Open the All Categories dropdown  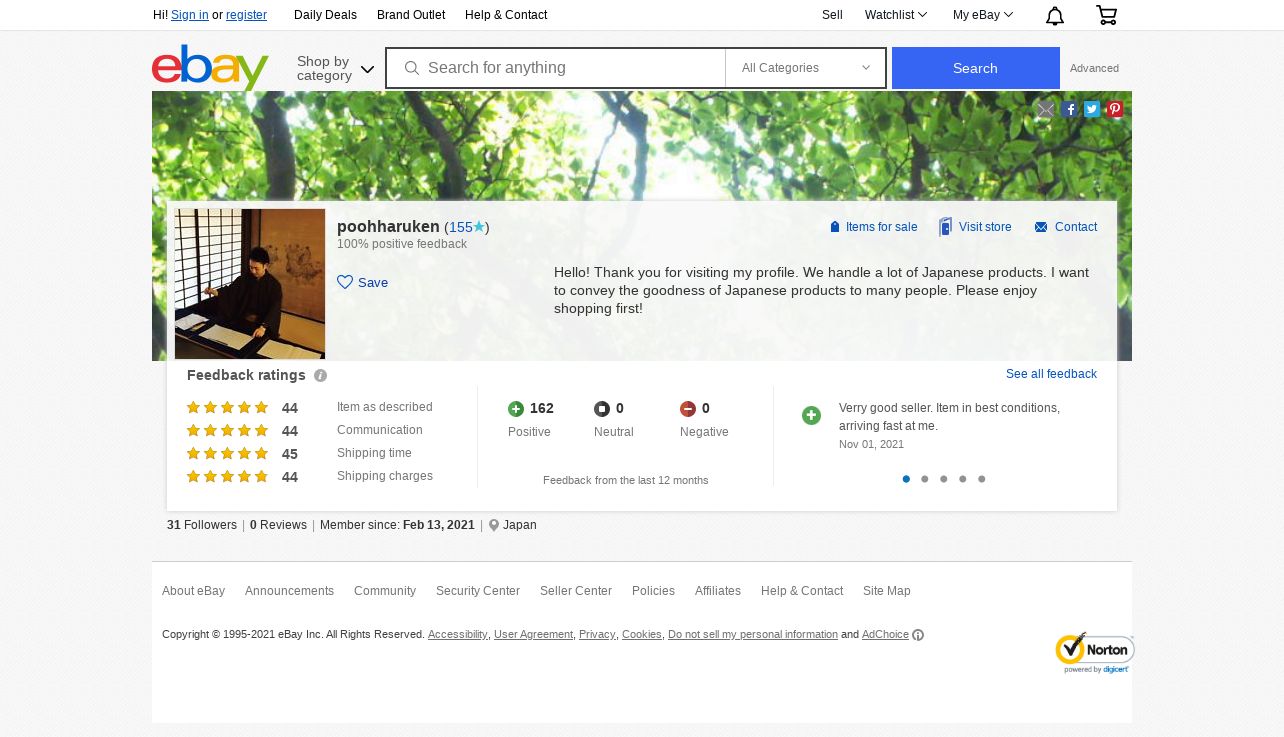coord(805,68)
